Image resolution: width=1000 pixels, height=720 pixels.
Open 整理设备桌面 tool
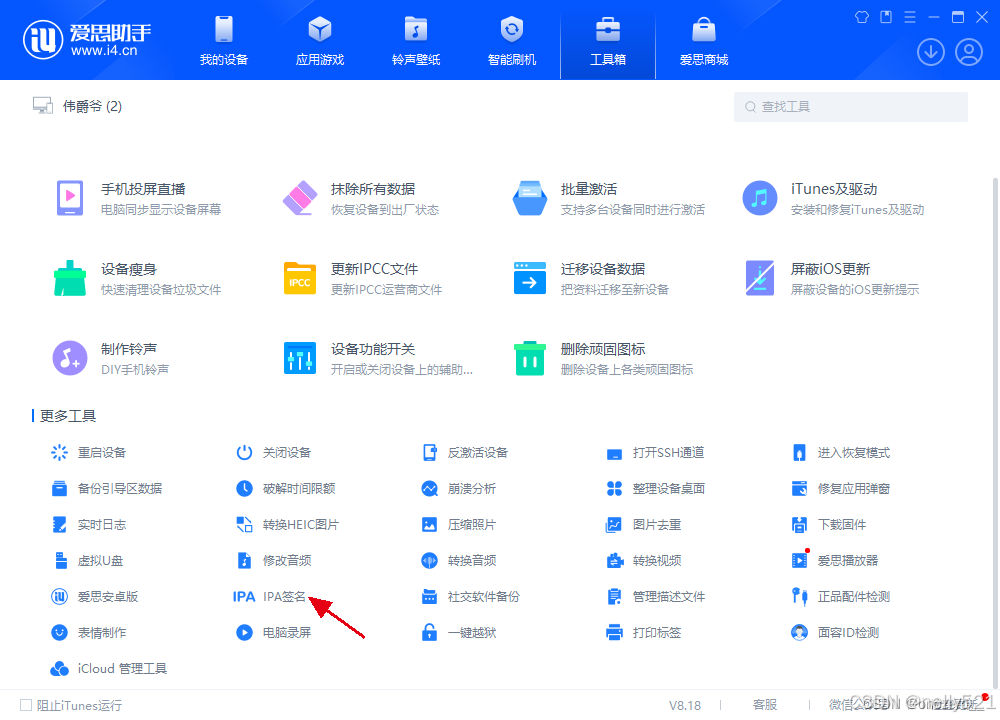click(655, 489)
